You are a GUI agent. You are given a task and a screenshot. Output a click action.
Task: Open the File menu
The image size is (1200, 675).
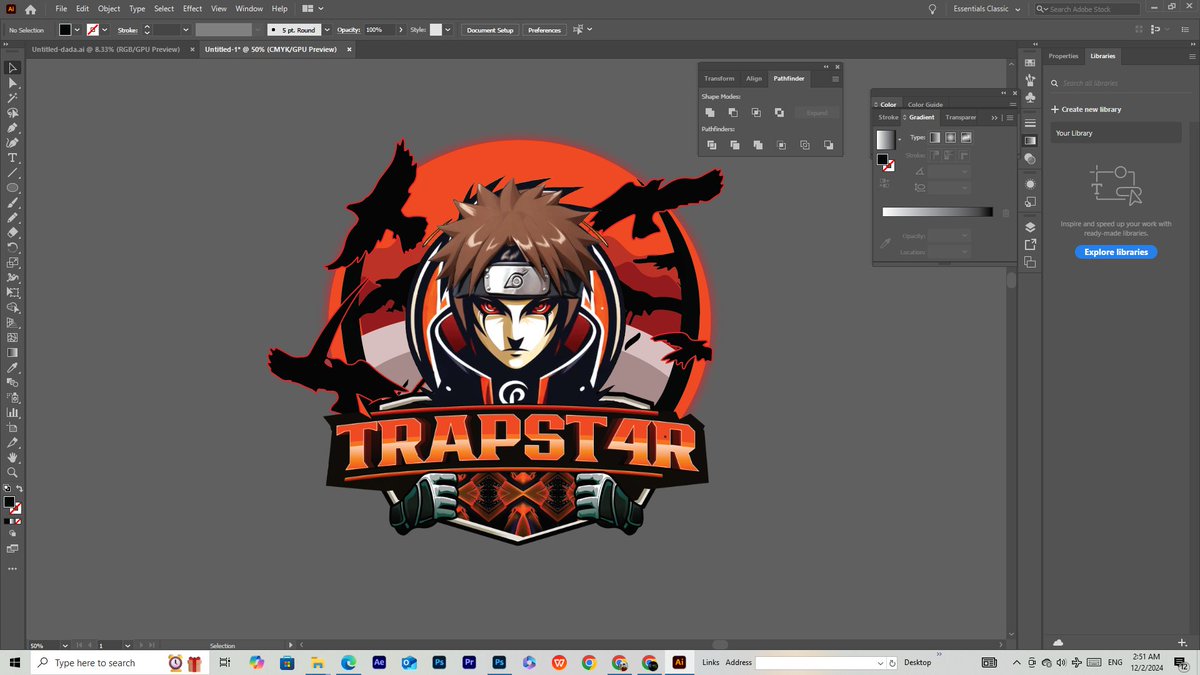point(61,9)
